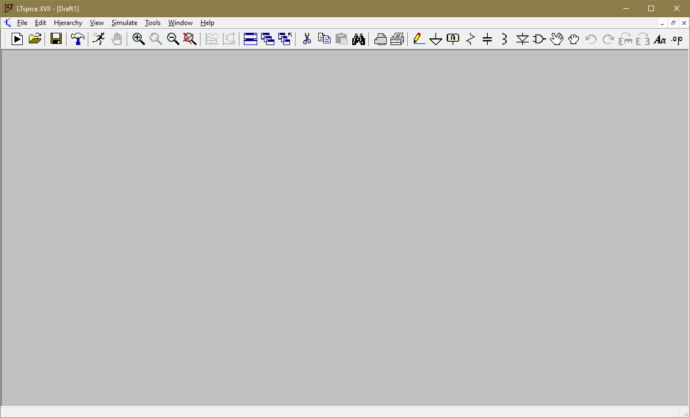Click the Zoom In magnifier
The height and width of the screenshot is (418, 690).
point(139,39)
